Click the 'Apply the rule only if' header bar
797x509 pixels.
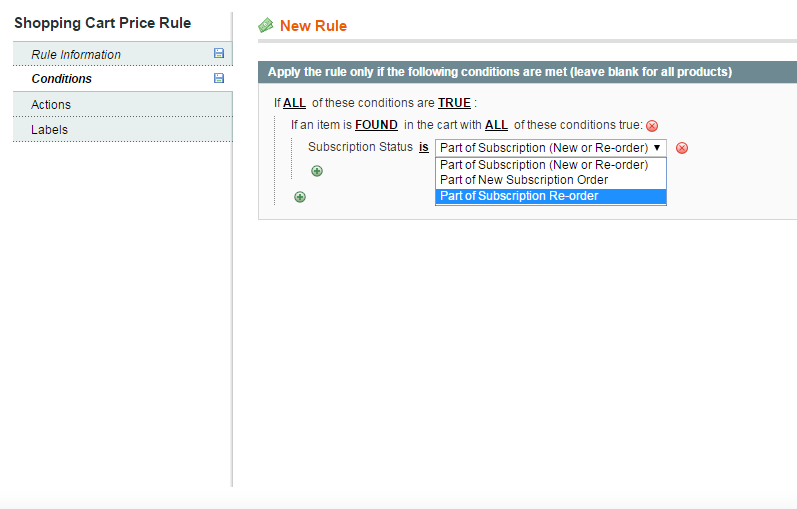tap(528, 72)
